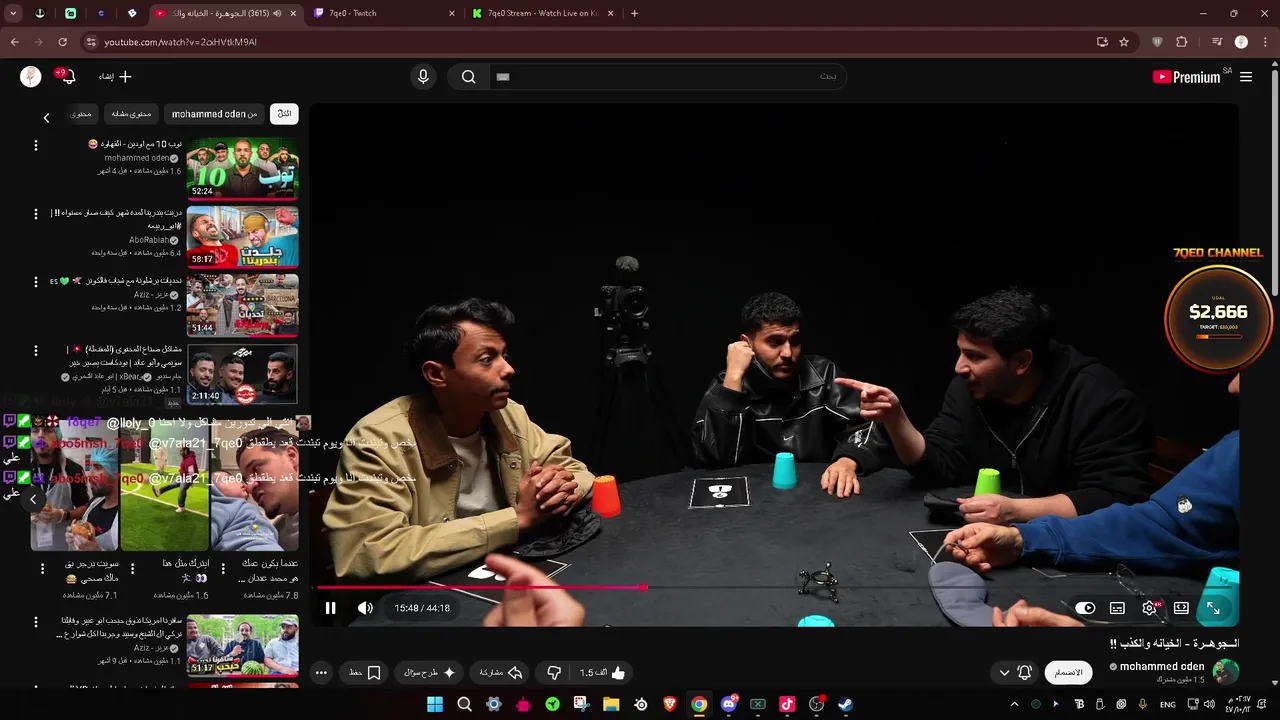Image resolution: width=1280 pixels, height=720 pixels.
Task: Save the video with حفظ button
Action: 365,673
